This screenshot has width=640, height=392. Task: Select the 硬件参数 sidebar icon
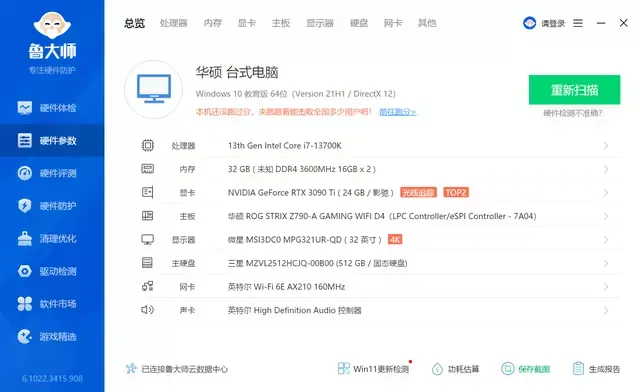[x=25, y=140]
